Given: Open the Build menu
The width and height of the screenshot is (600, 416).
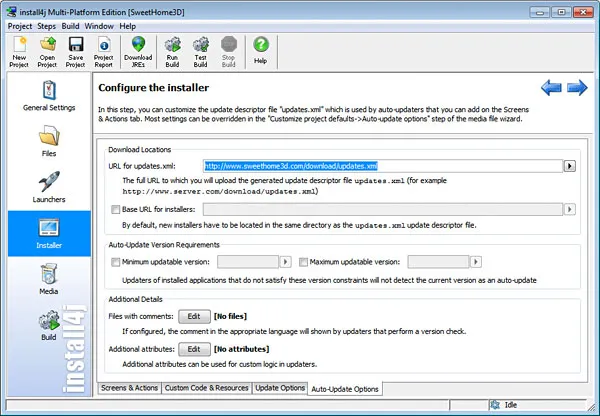Looking at the screenshot, I should (70, 26).
